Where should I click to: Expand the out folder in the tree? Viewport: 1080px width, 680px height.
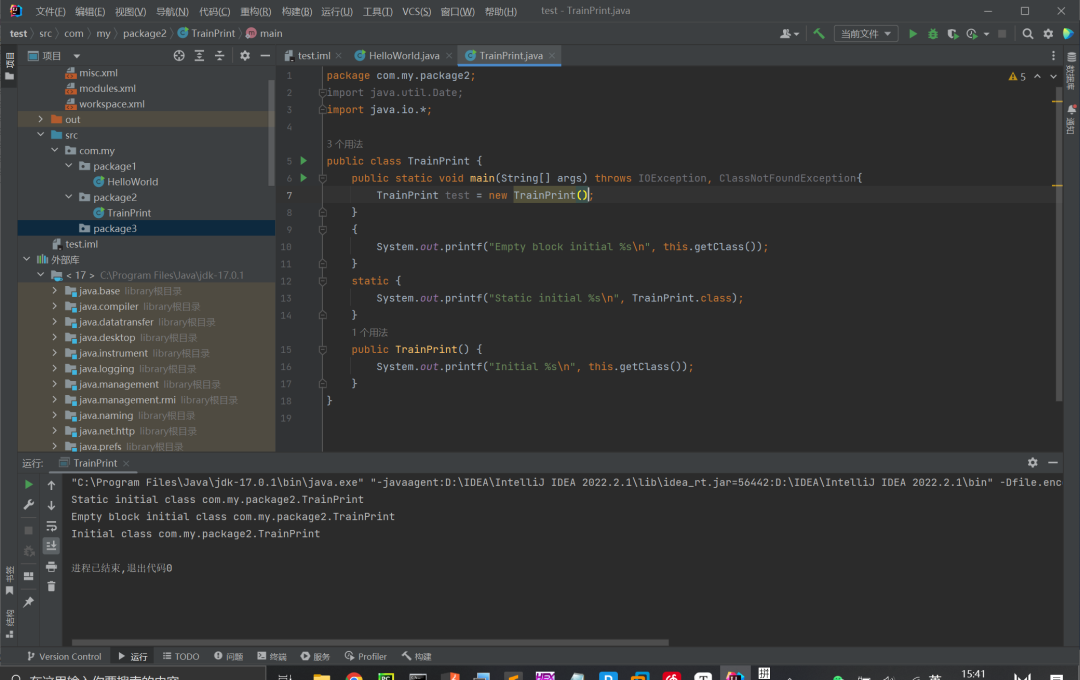pyautogui.click(x=41, y=119)
